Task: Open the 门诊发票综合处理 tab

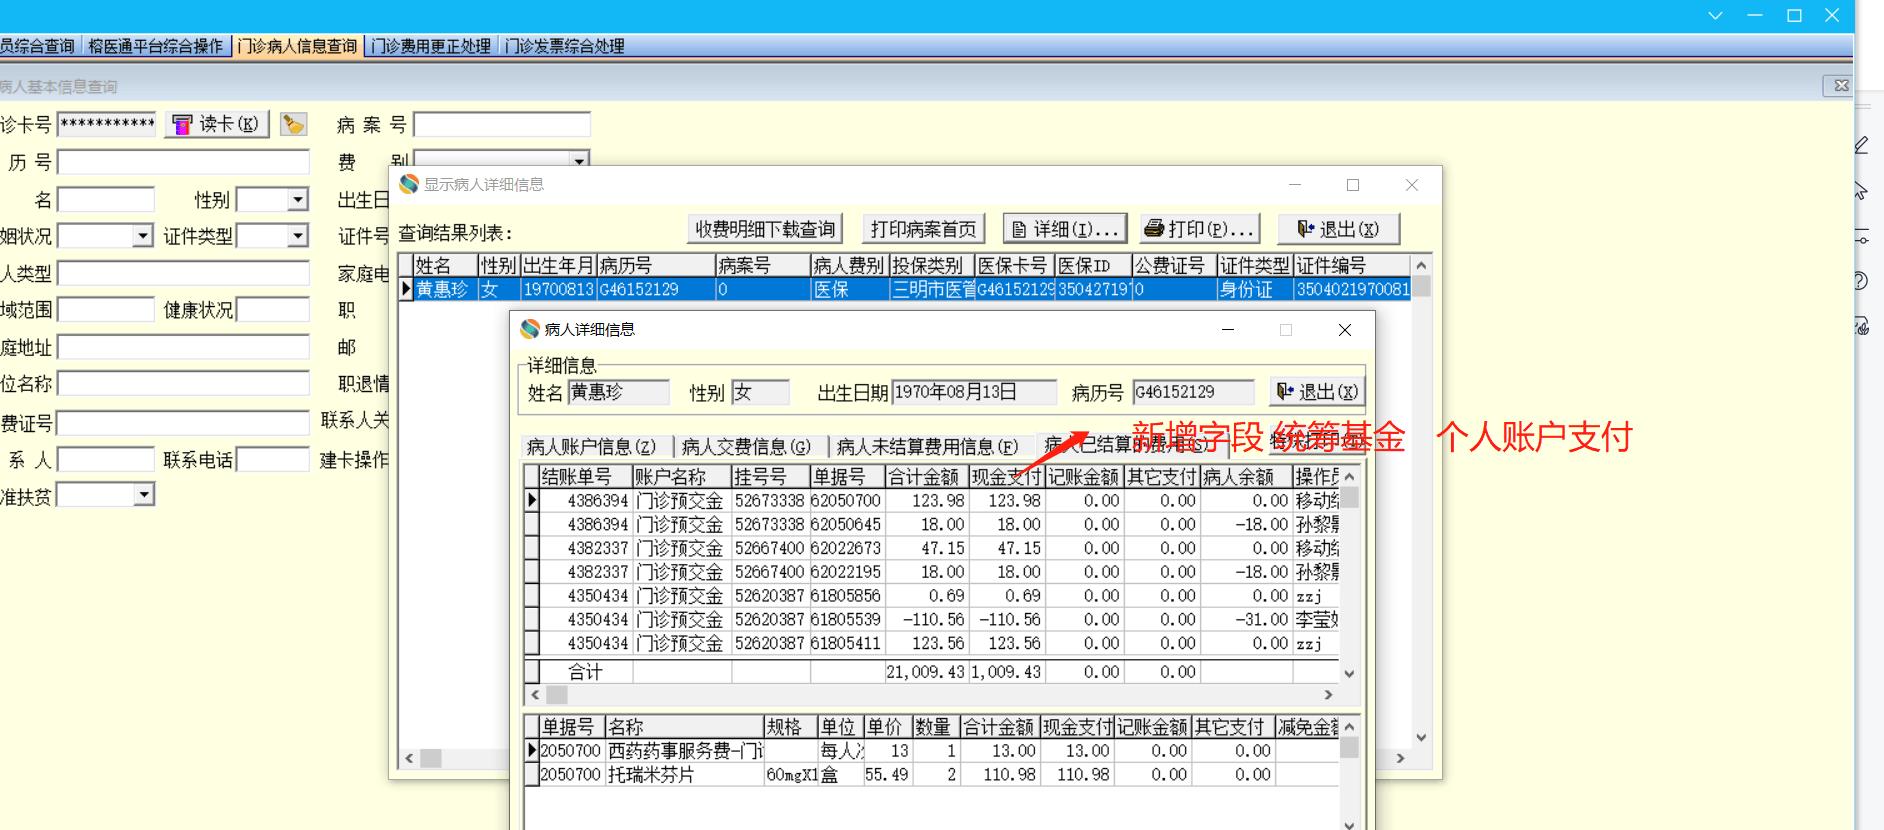Action: coord(565,46)
